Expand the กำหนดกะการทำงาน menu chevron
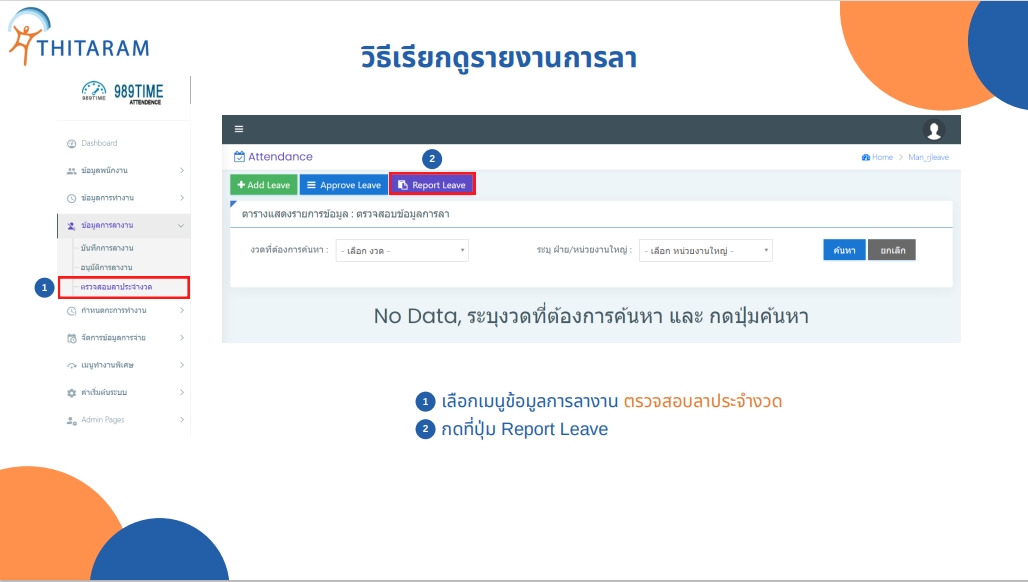 tap(181, 311)
